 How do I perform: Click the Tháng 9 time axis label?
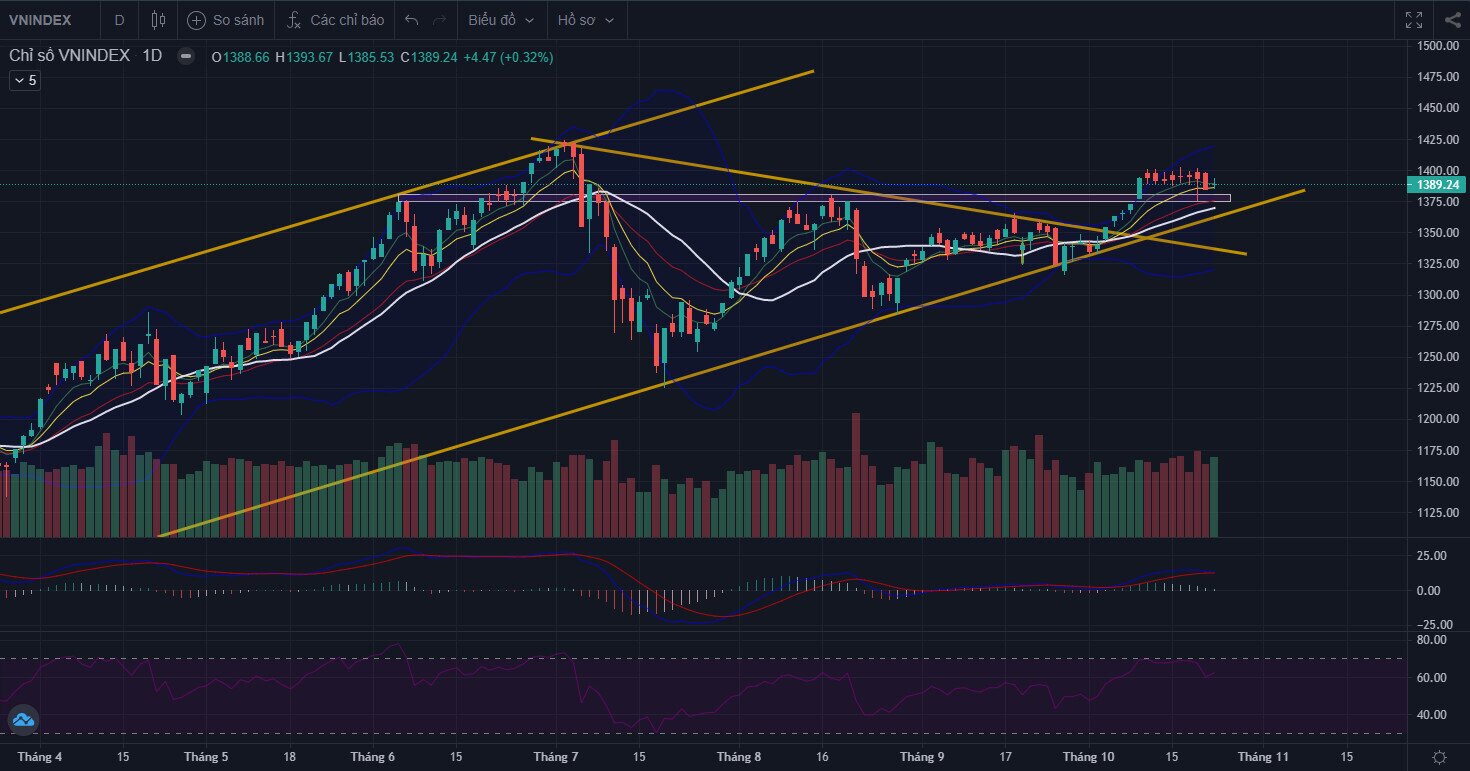(x=921, y=758)
